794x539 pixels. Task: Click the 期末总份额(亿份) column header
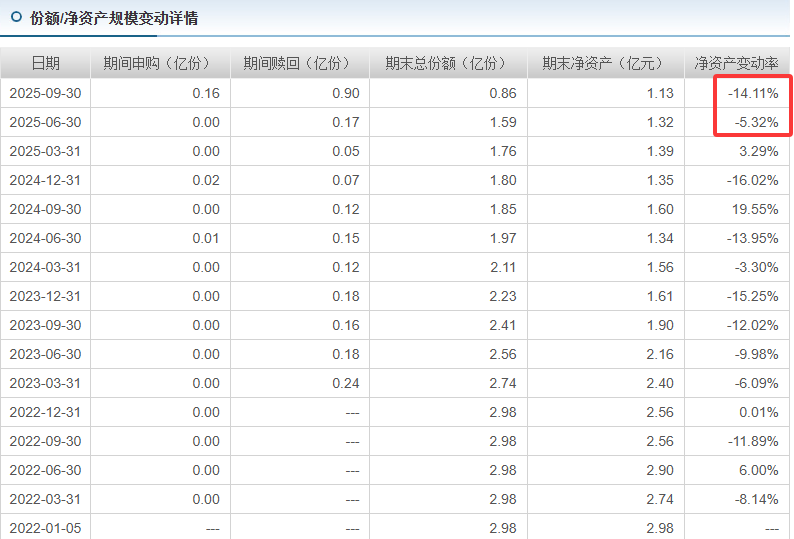click(449, 63)
